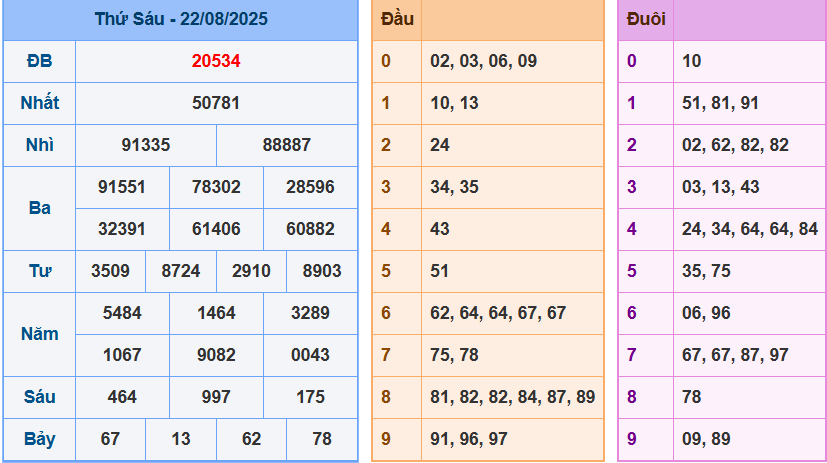Image resolution: width=827 pixels, height=463 pixels.
Task: Select fourth prize number 8903
Action: click(322, 271)
